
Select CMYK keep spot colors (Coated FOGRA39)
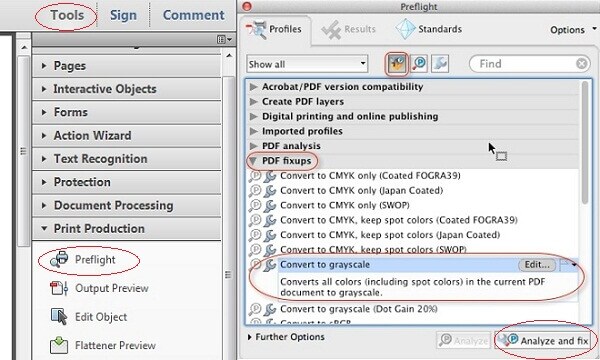[399, 220]
